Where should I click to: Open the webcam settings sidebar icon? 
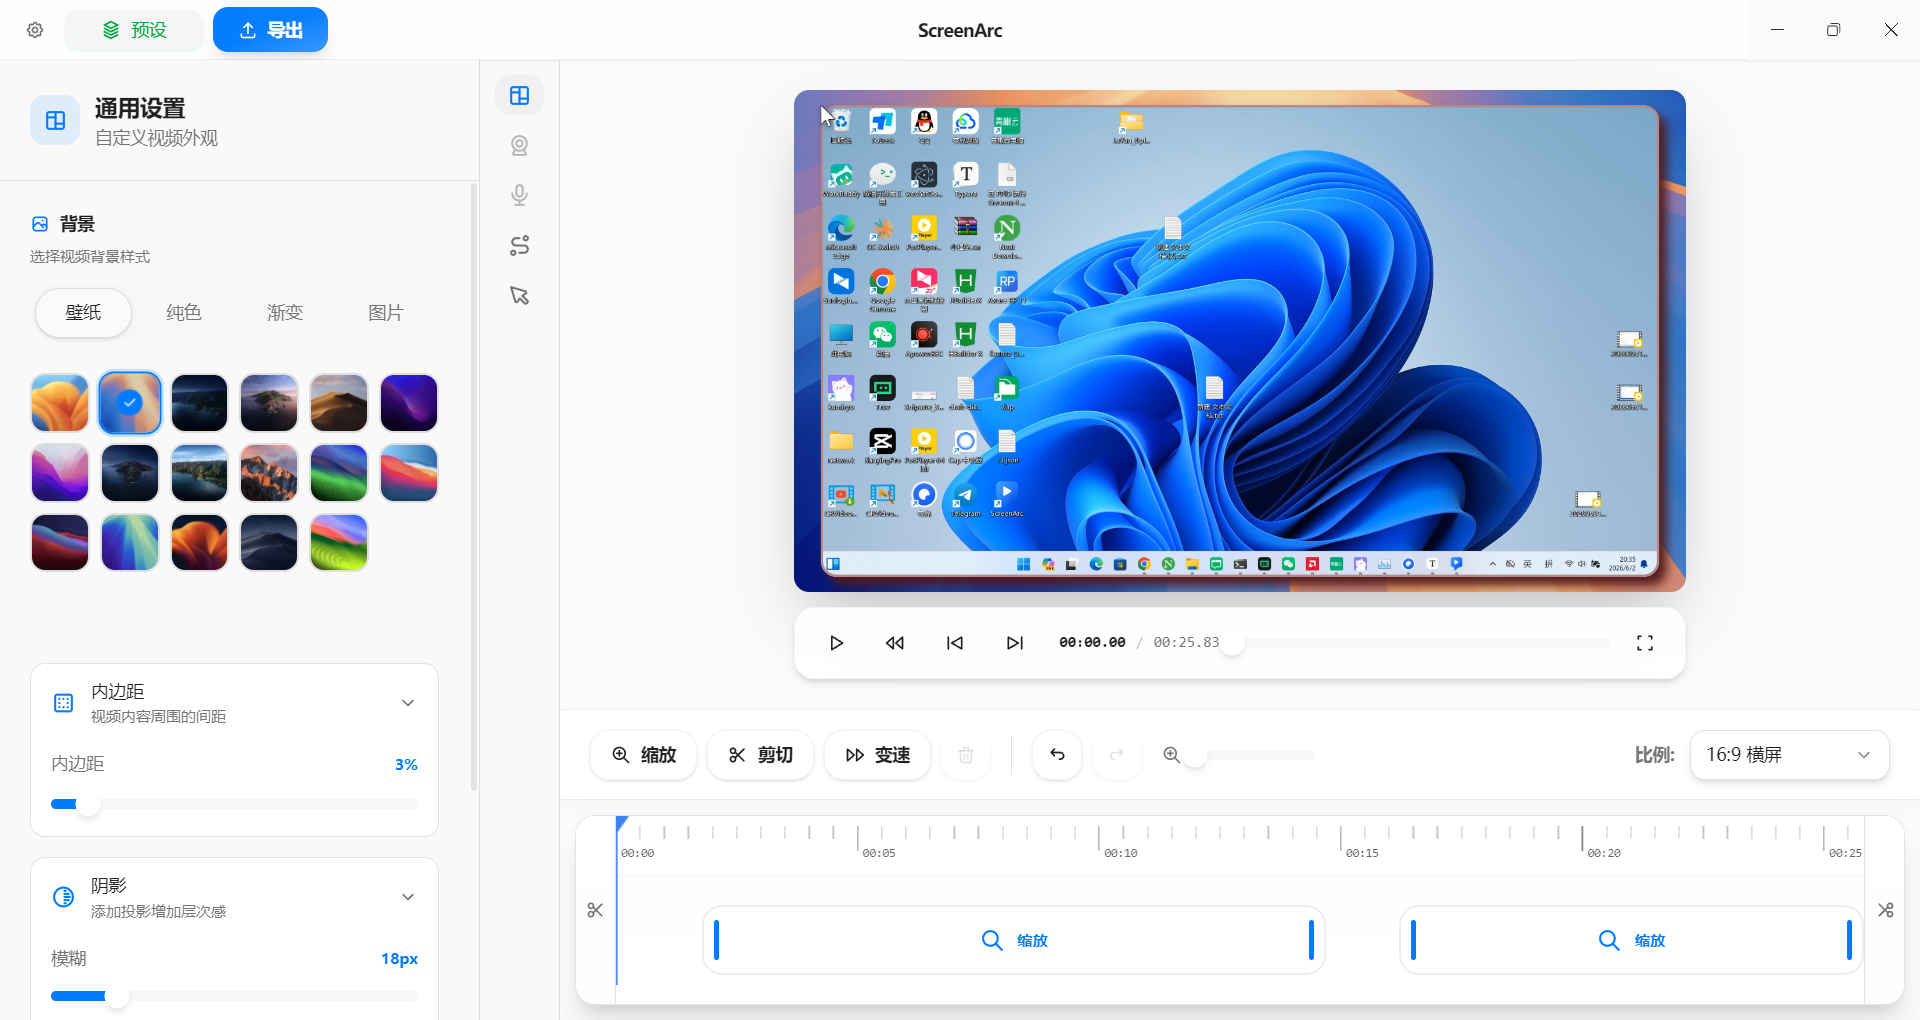[519, 145]
